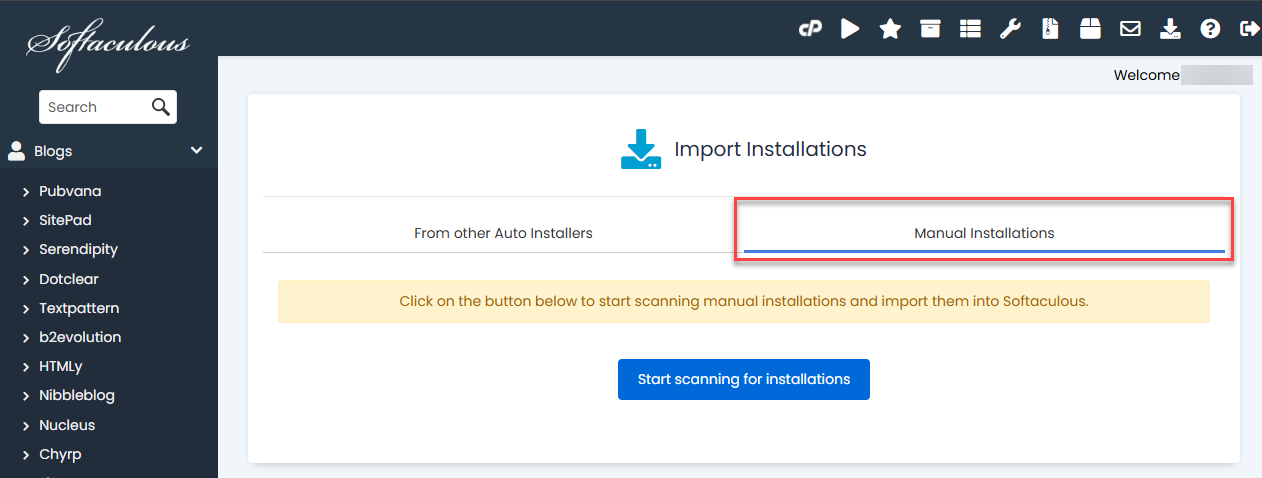Select the Manual Installations tab
The height and width of the screenshot is (478, 1262).
point(984,233)
